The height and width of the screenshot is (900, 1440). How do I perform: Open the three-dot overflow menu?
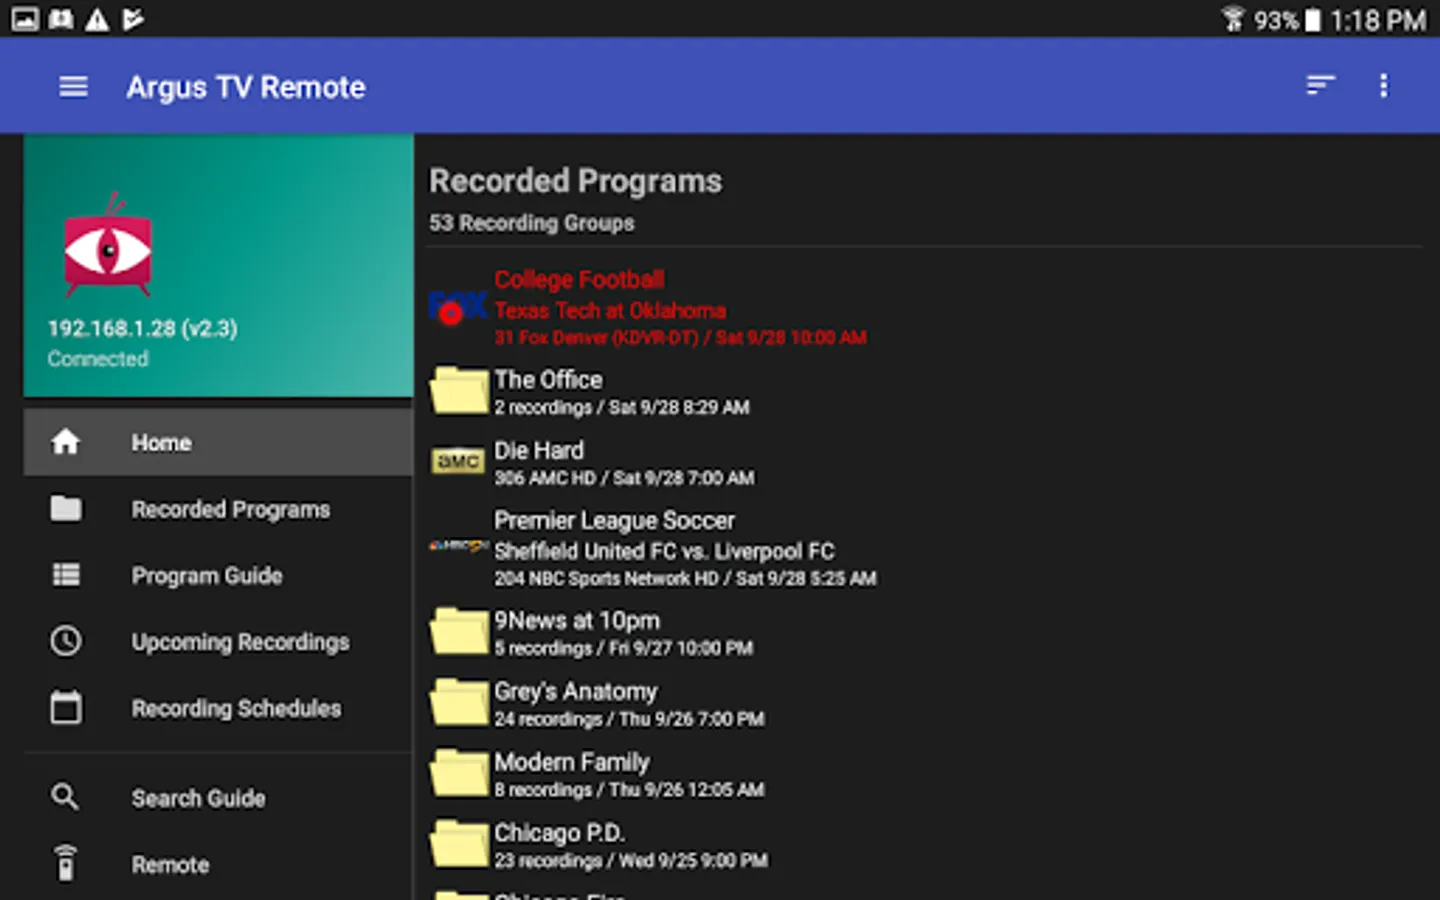click(x=1384, y=86)
